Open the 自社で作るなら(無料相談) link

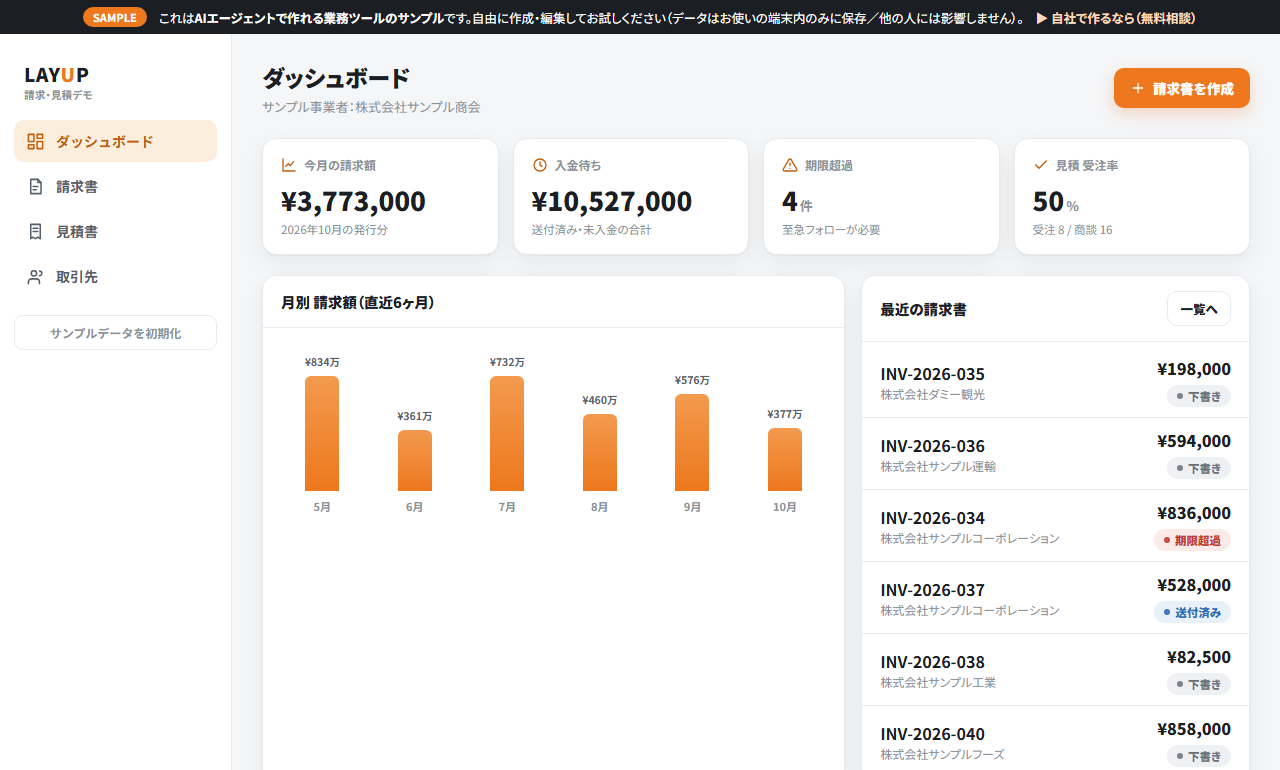click(1115, 18)
